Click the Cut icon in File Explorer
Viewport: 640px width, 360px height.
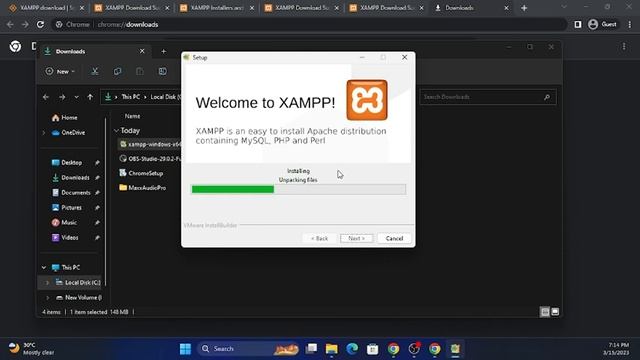click(95, 71)
